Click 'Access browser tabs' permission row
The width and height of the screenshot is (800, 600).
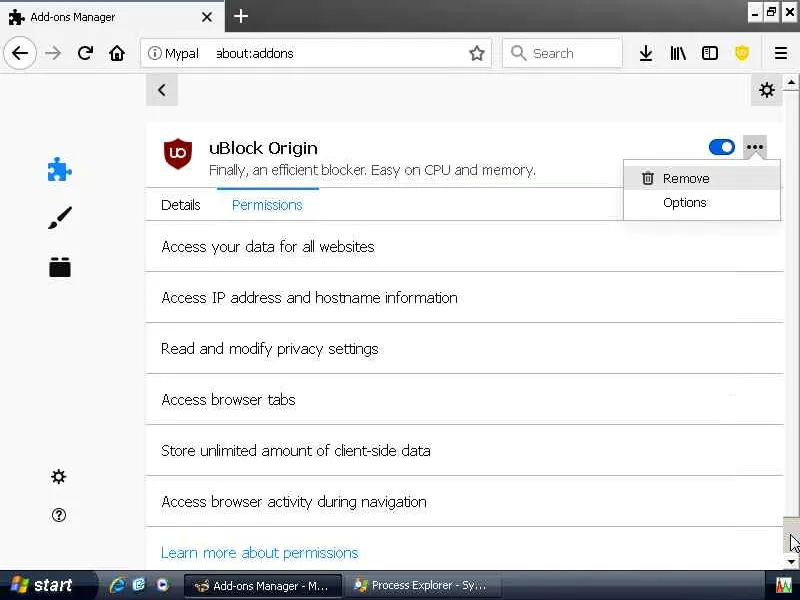point(464,399)
